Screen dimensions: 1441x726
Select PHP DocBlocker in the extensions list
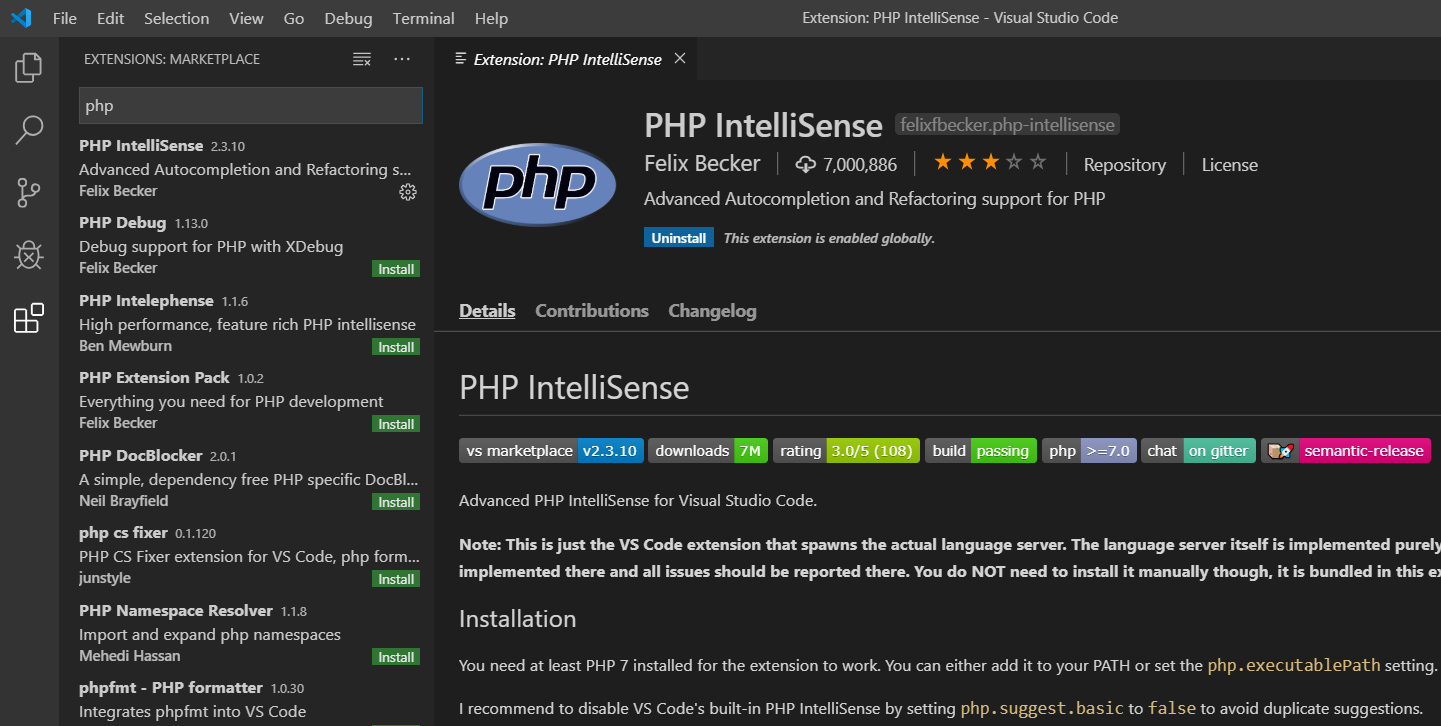(247, 478)
